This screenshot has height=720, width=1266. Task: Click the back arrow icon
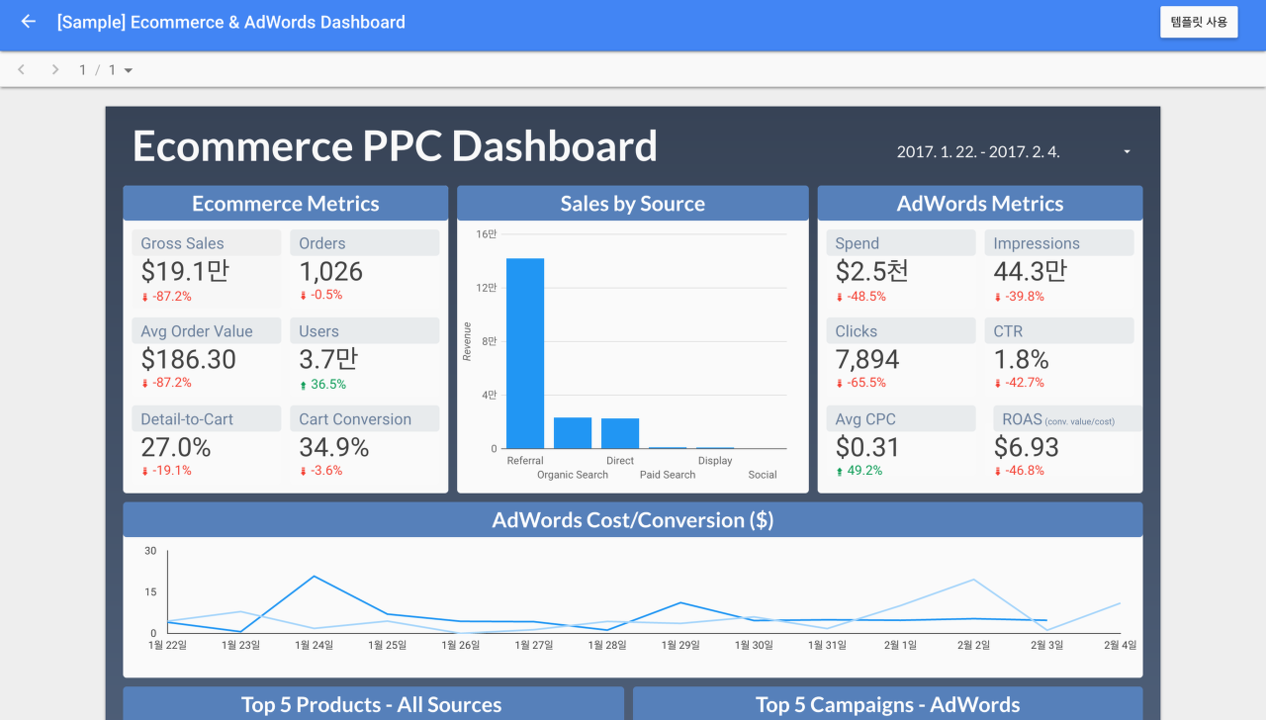click(x=28, y=21)
